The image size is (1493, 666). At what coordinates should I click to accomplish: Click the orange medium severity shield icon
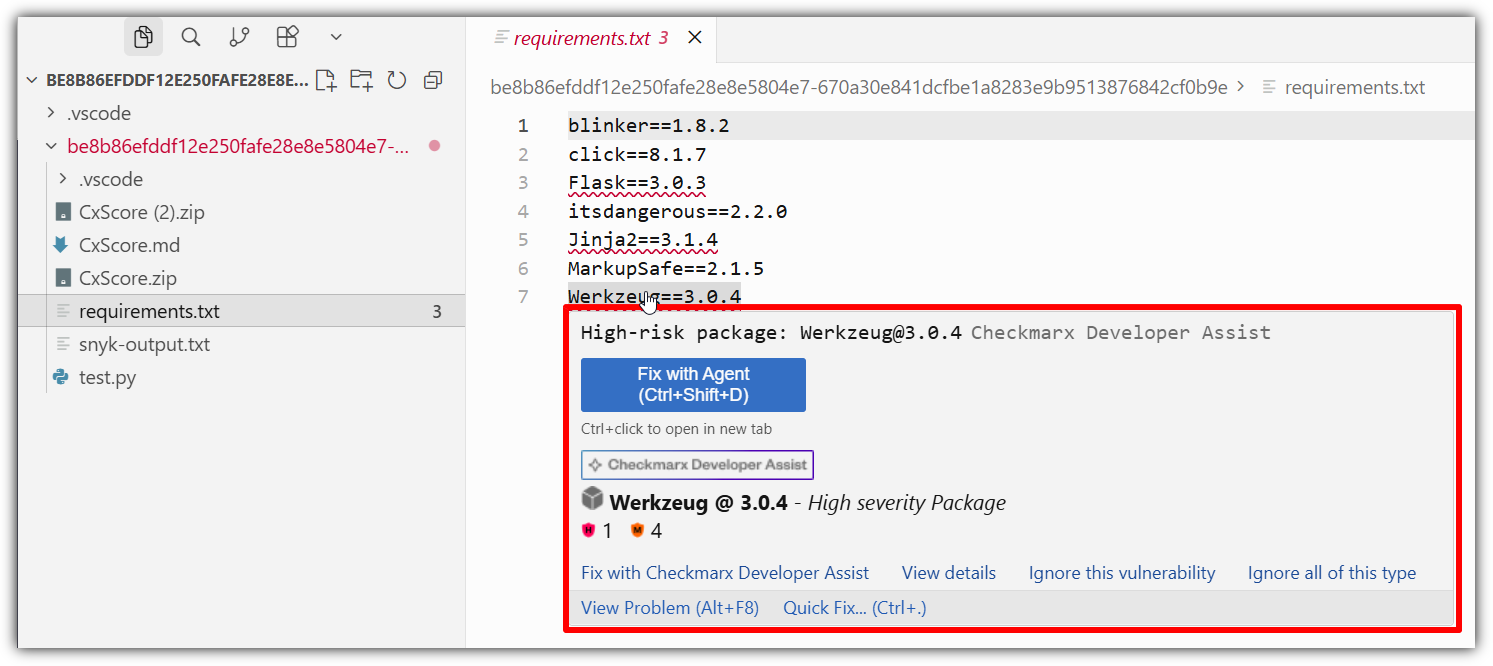pyautogui.click(x=637, y=531)
